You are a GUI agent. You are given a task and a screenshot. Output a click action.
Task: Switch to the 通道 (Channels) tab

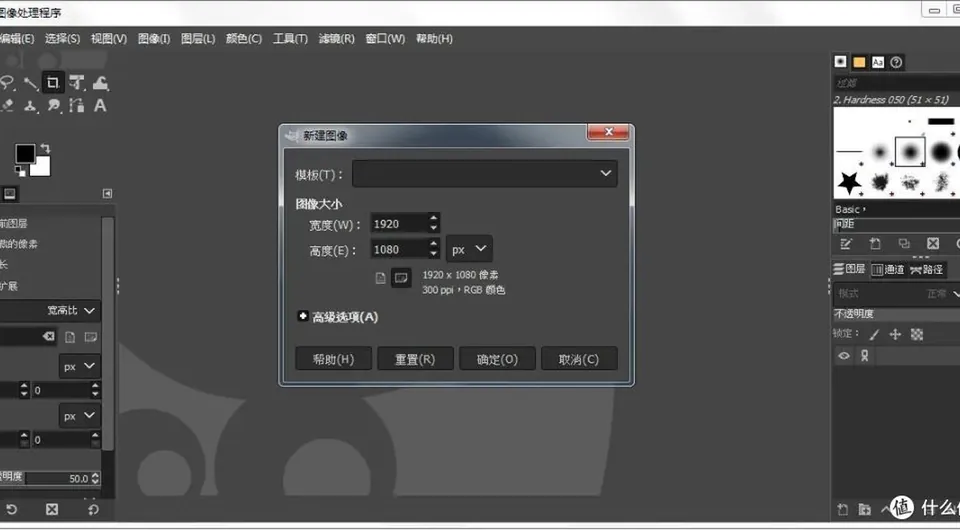tap(888, 269)
